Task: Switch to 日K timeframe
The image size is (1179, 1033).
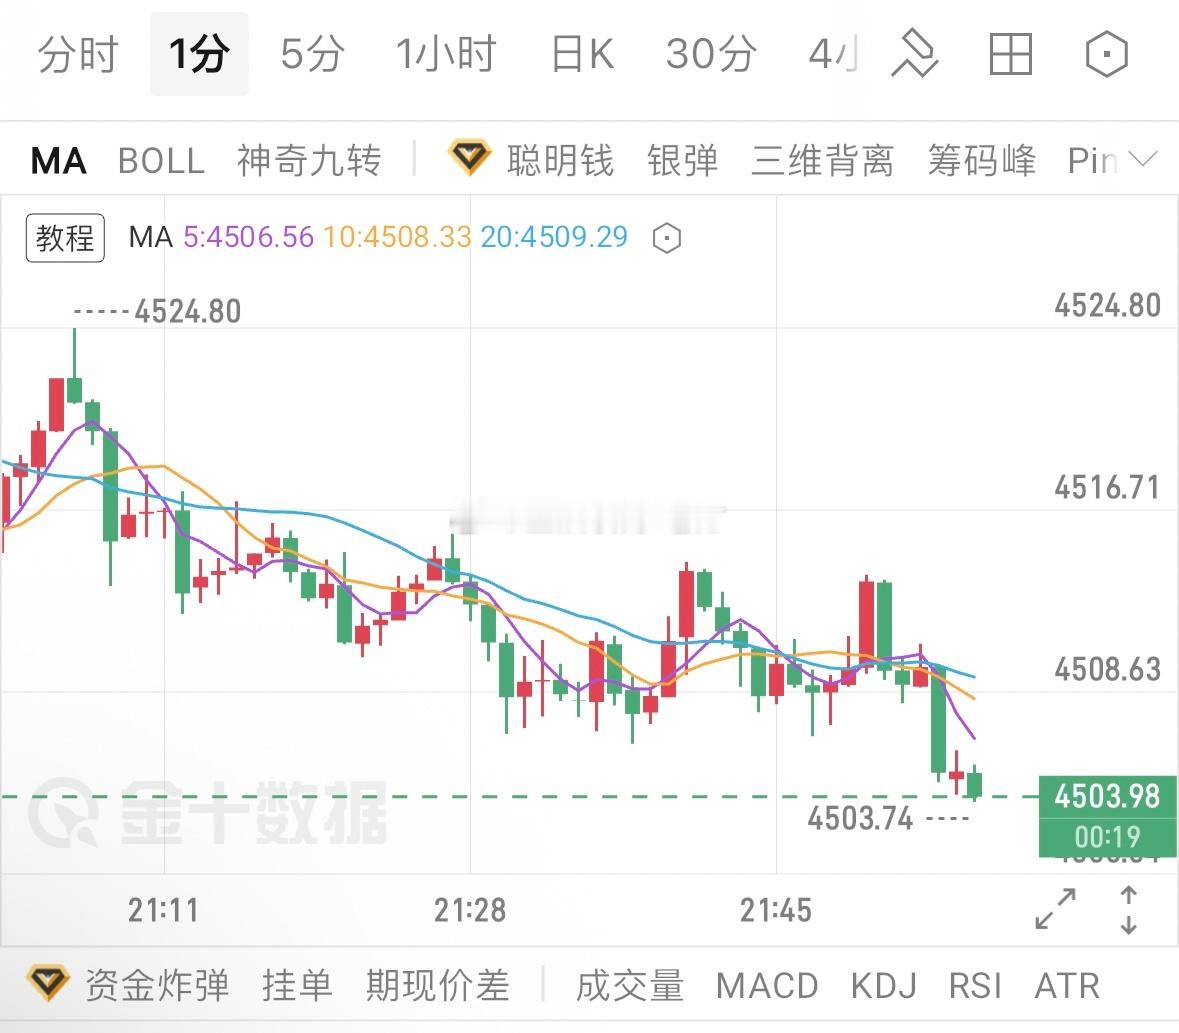Action: (582, 54)
